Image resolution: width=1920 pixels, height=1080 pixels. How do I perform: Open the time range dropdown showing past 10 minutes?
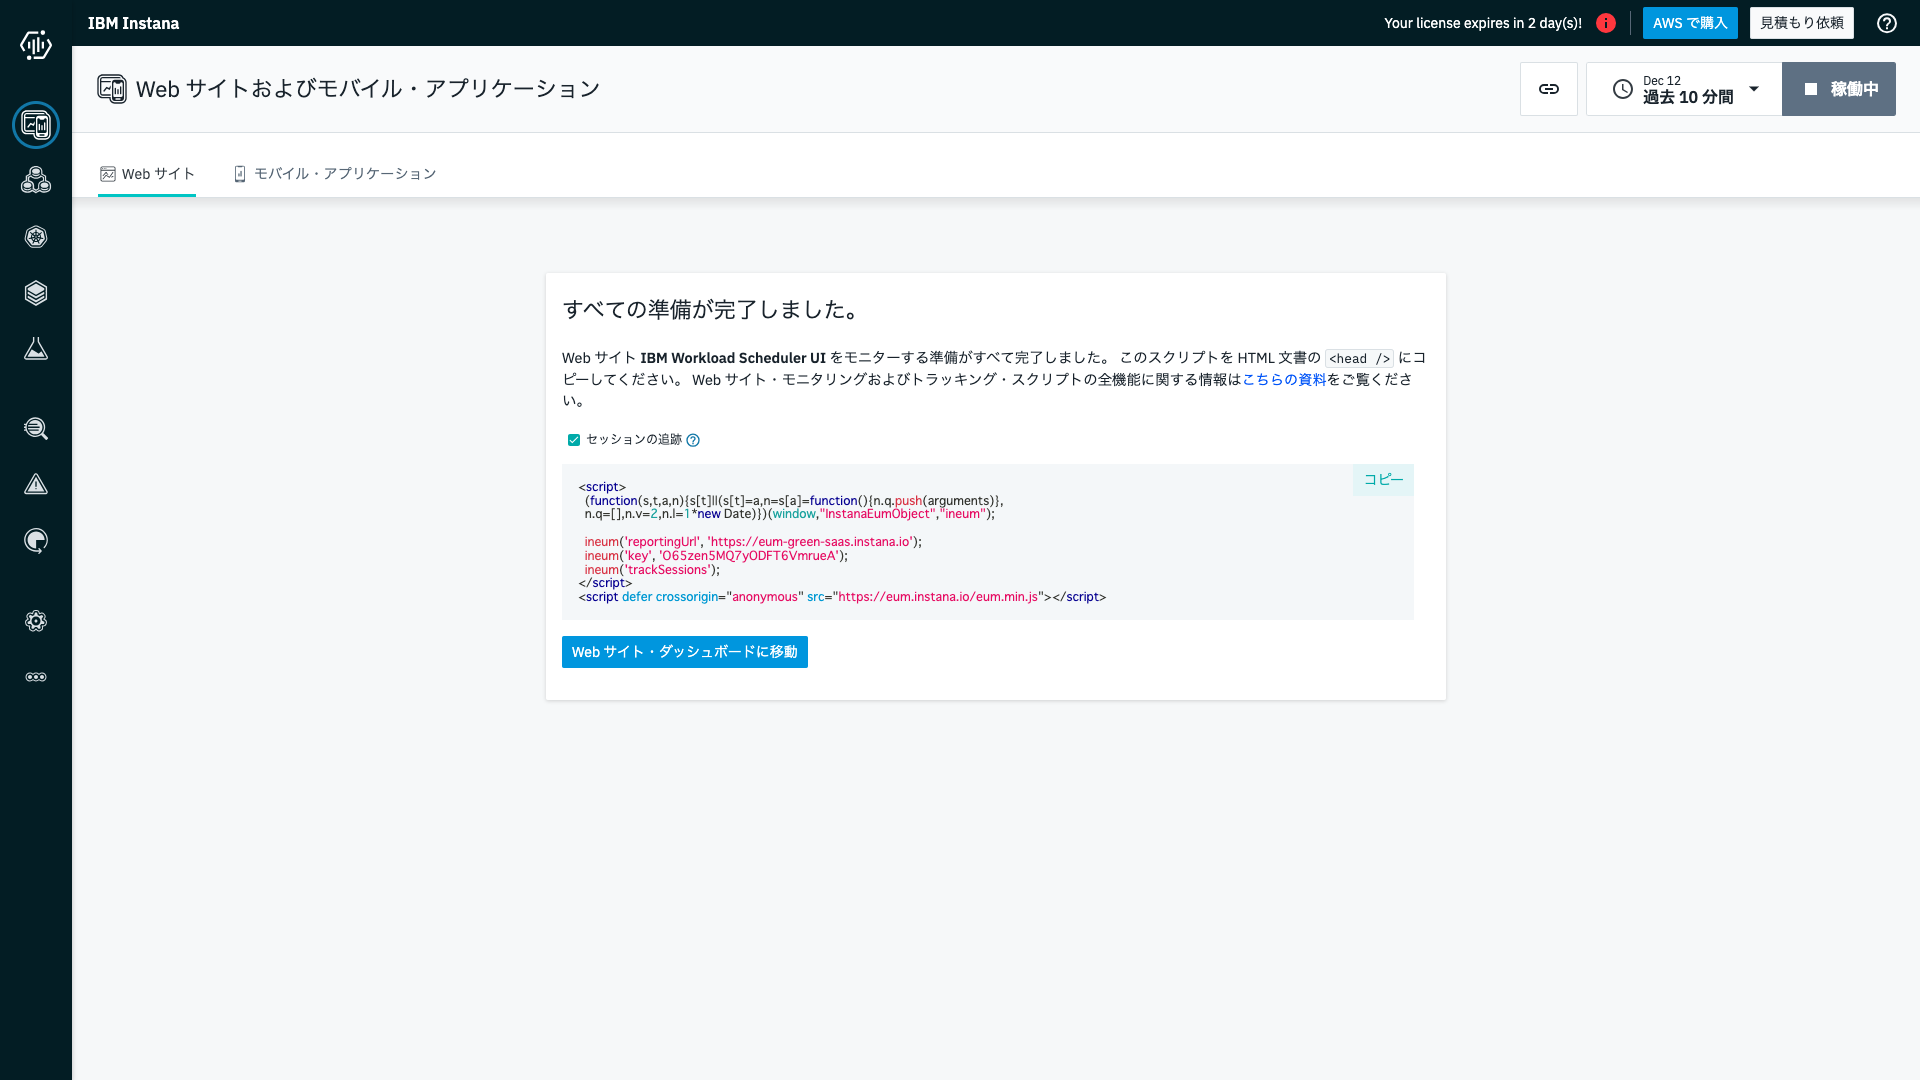click(1682, 88)
